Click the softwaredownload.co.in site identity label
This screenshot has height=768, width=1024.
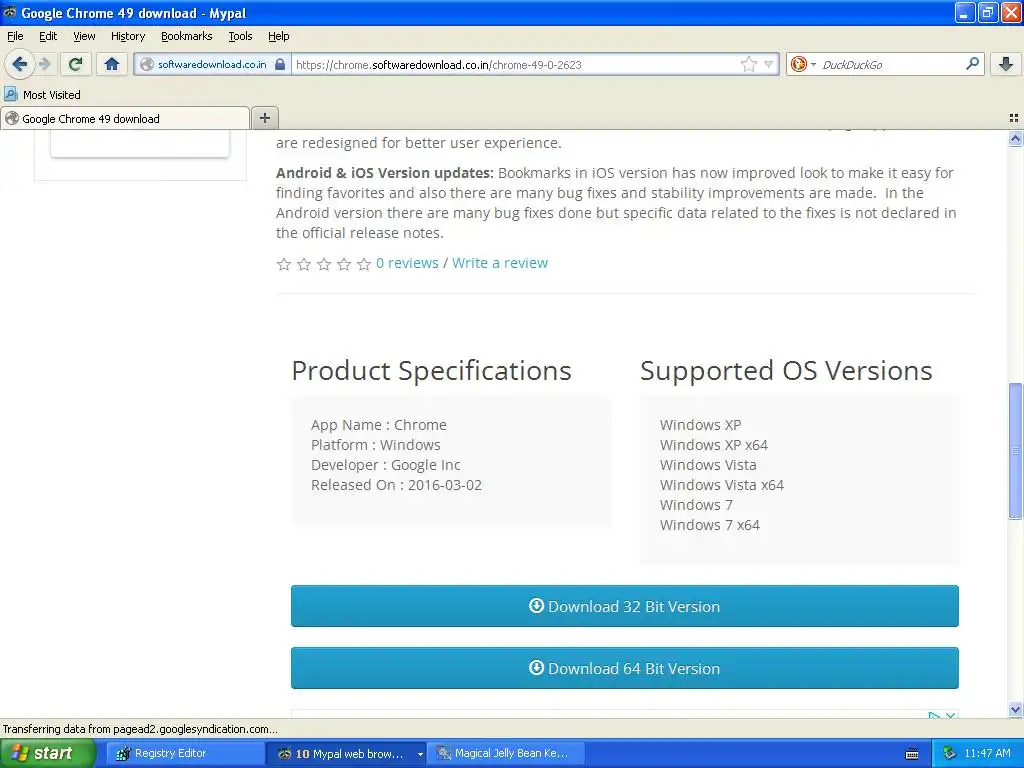click(212, 64)
